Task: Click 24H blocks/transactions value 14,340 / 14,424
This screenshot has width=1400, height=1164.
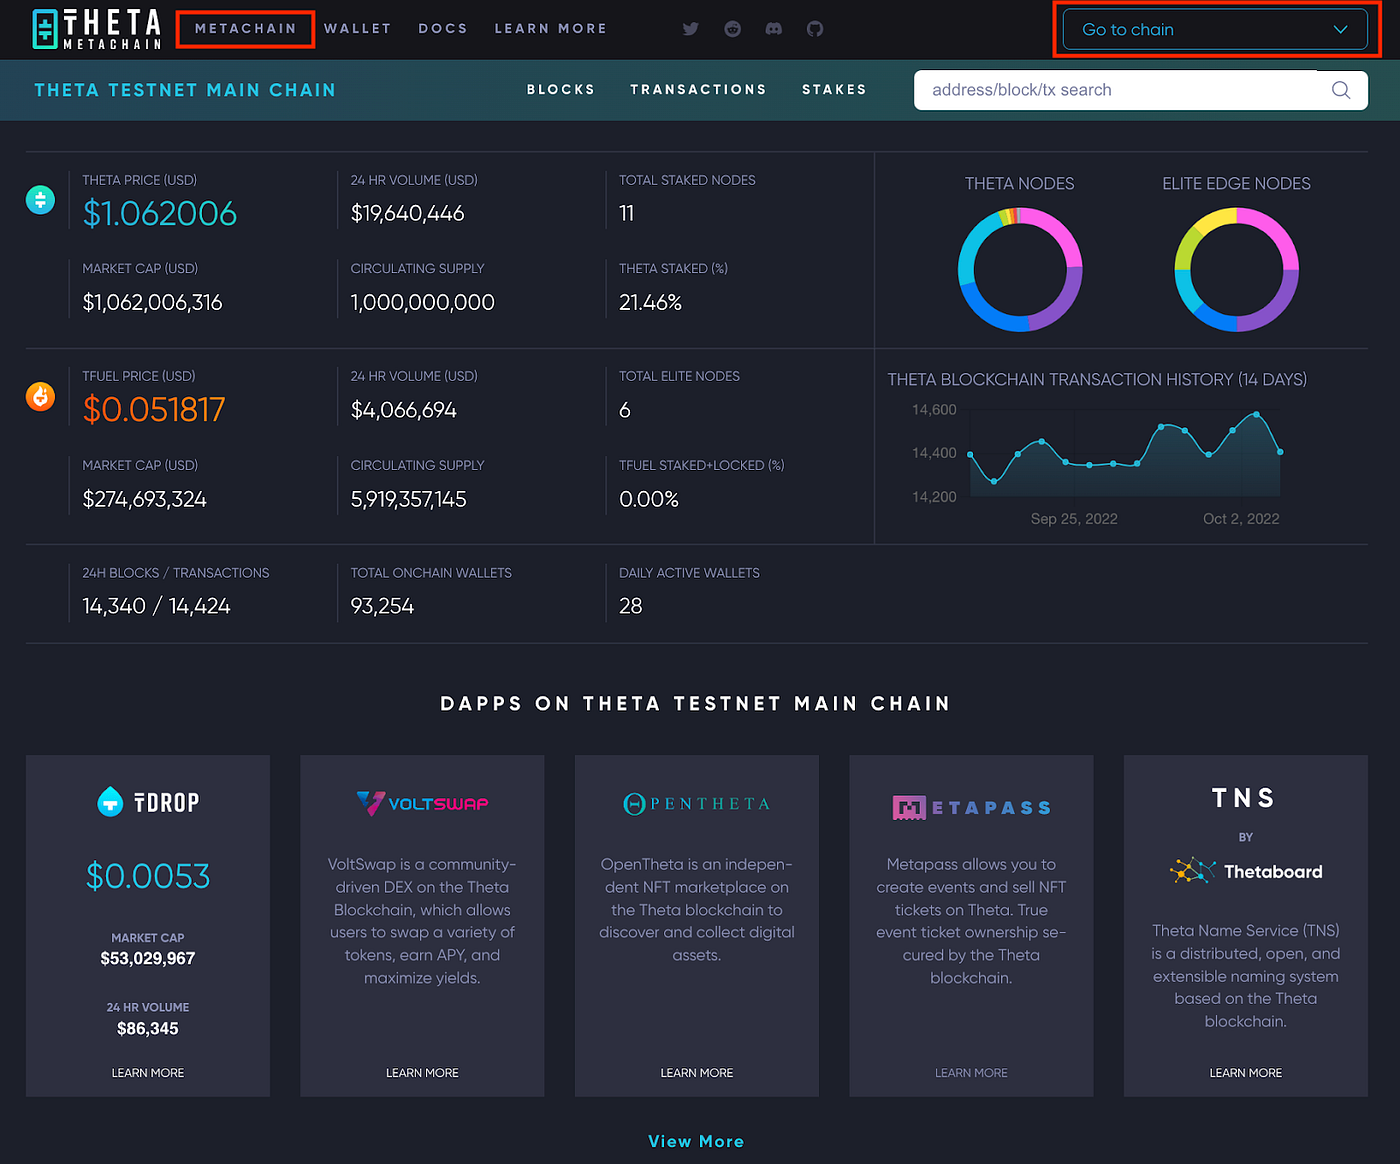Action: 157,606
